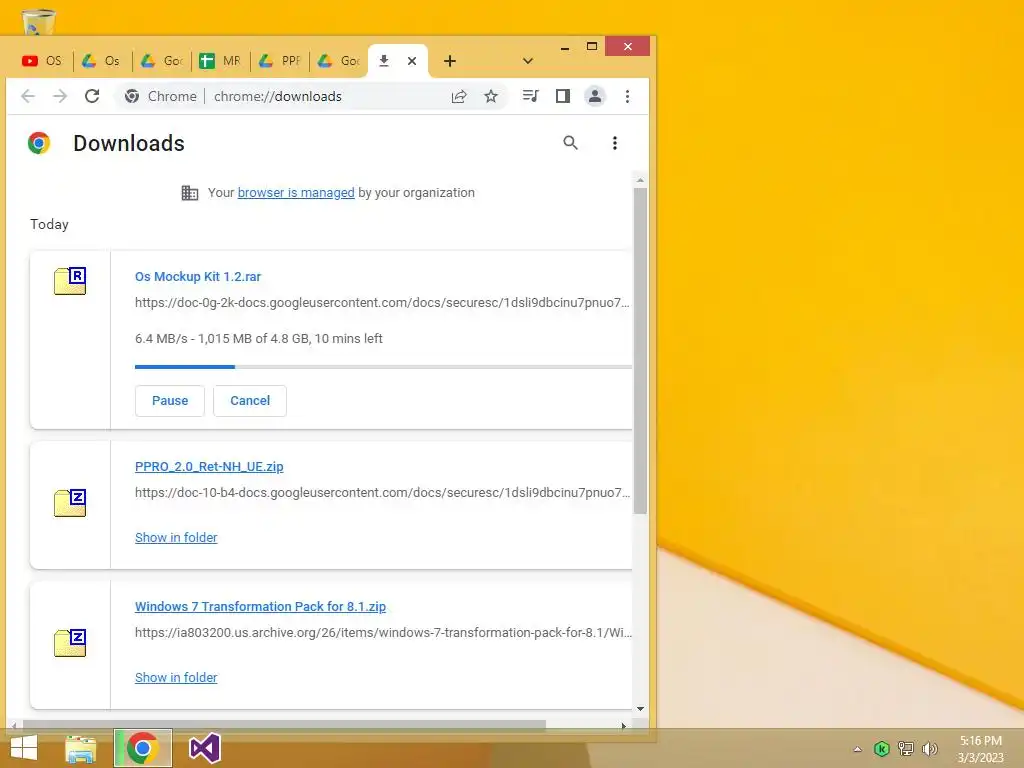Open the 'browser is managed' link
1024x768 pixels.
(x=296, y=193)
